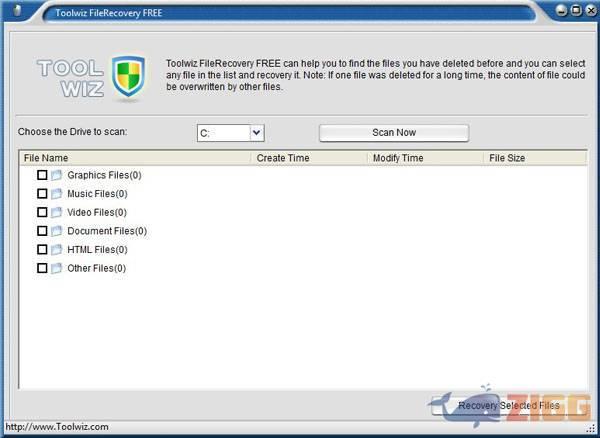The height and width of the screenshot is (438, 600).
Task: Open the drive selection dropdown
Action: point(257,133)
